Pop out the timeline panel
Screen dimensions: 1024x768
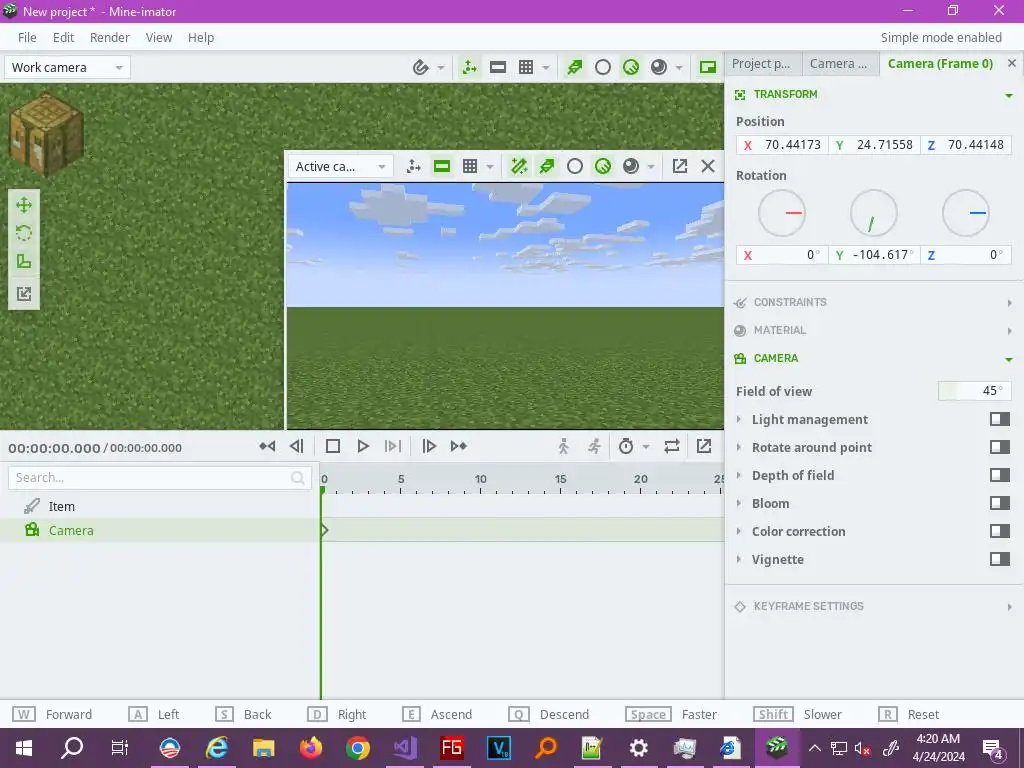[x=703, y=446]
